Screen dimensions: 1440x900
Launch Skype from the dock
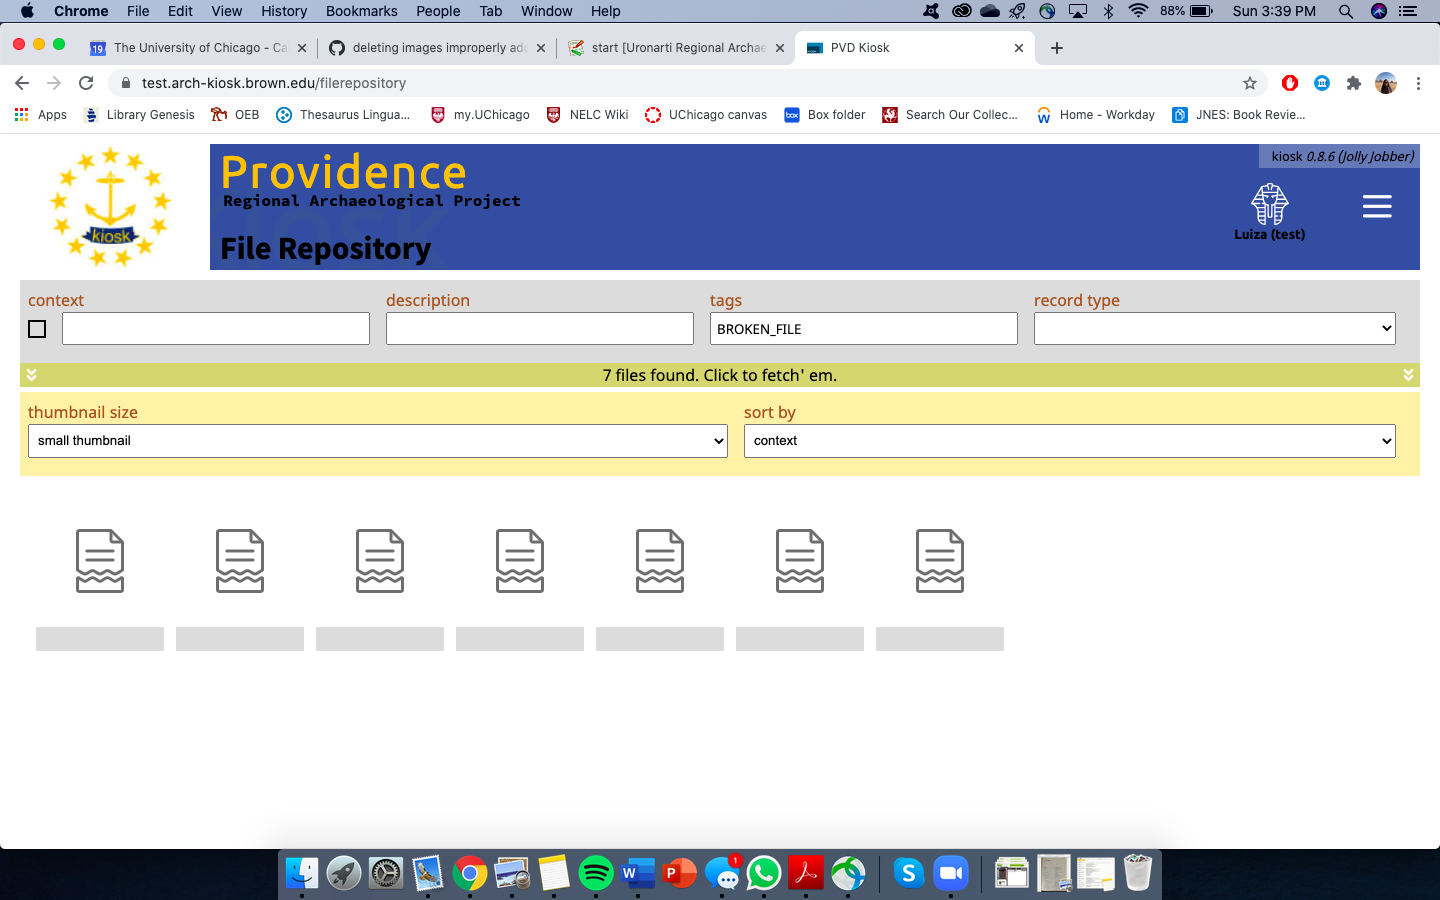pyautogui.click(x=907, y=872)
